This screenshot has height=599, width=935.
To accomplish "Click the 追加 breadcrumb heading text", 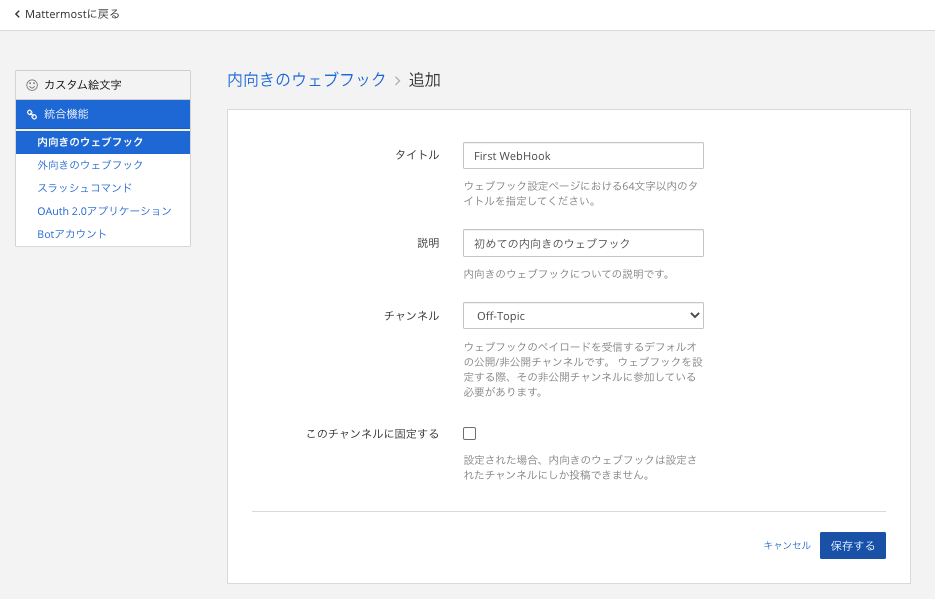I will 425,80.
